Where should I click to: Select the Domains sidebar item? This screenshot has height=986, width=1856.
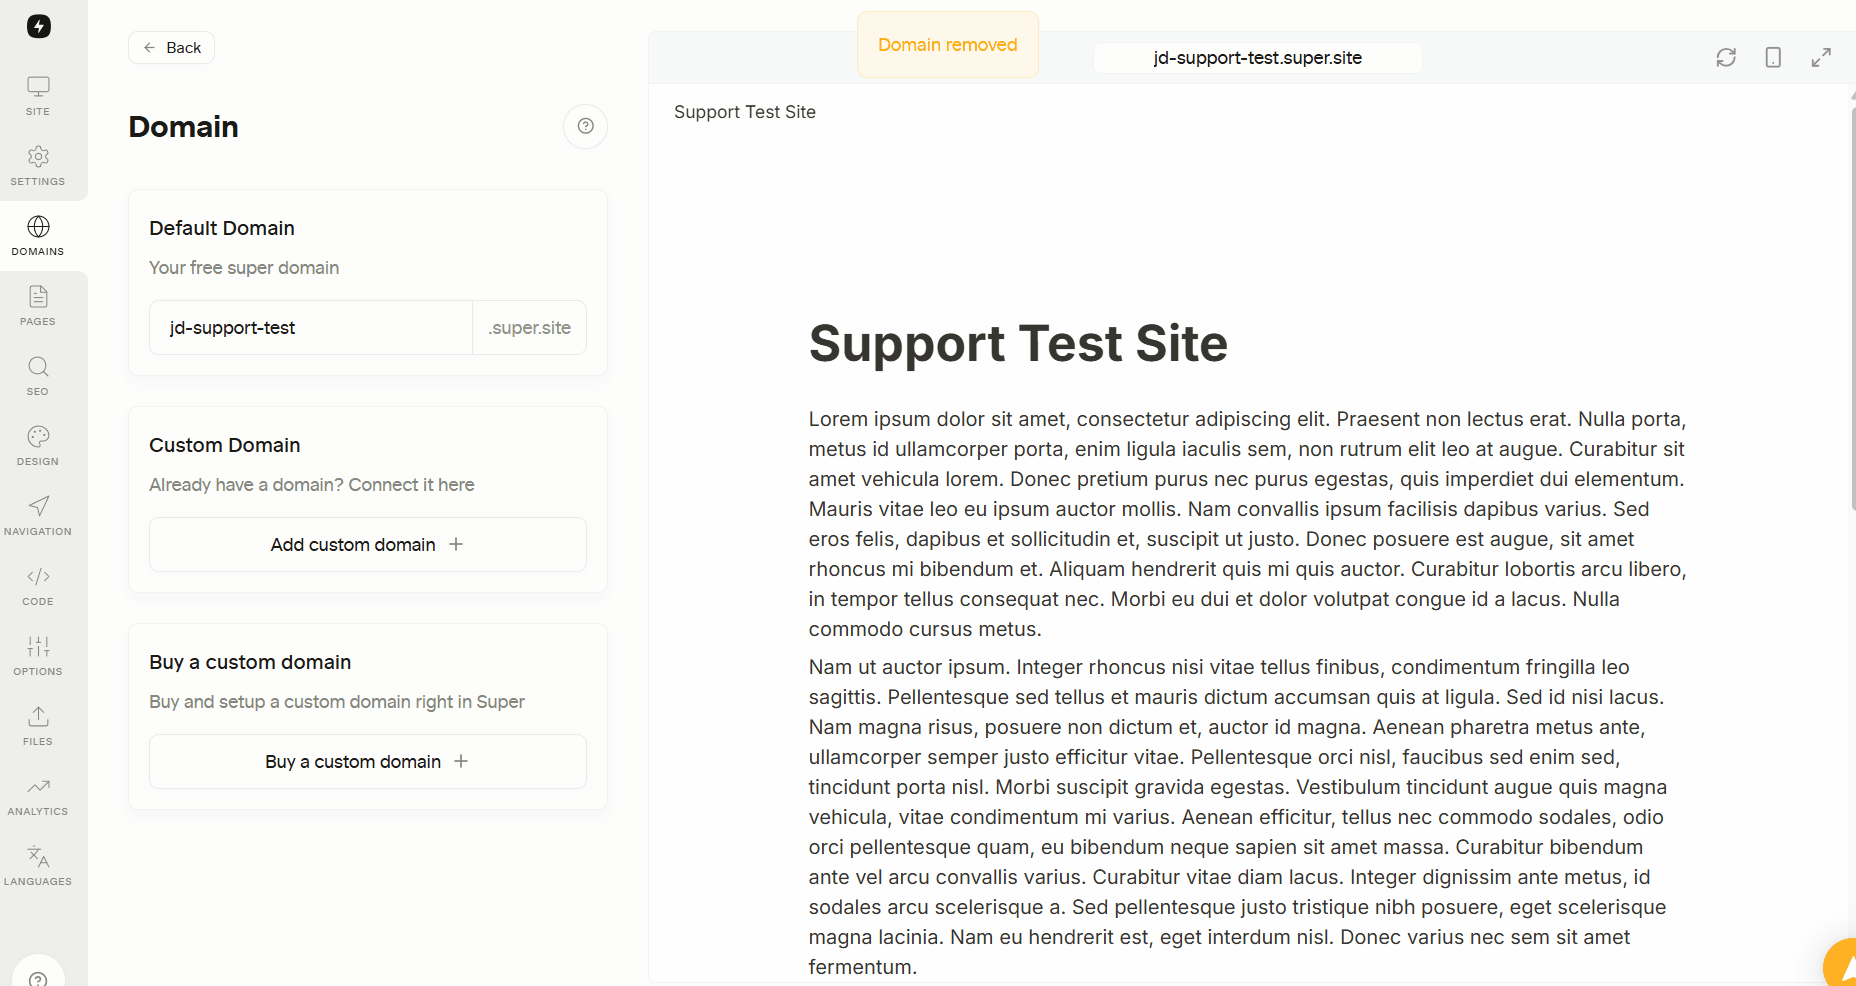click(x=38, y=236)
